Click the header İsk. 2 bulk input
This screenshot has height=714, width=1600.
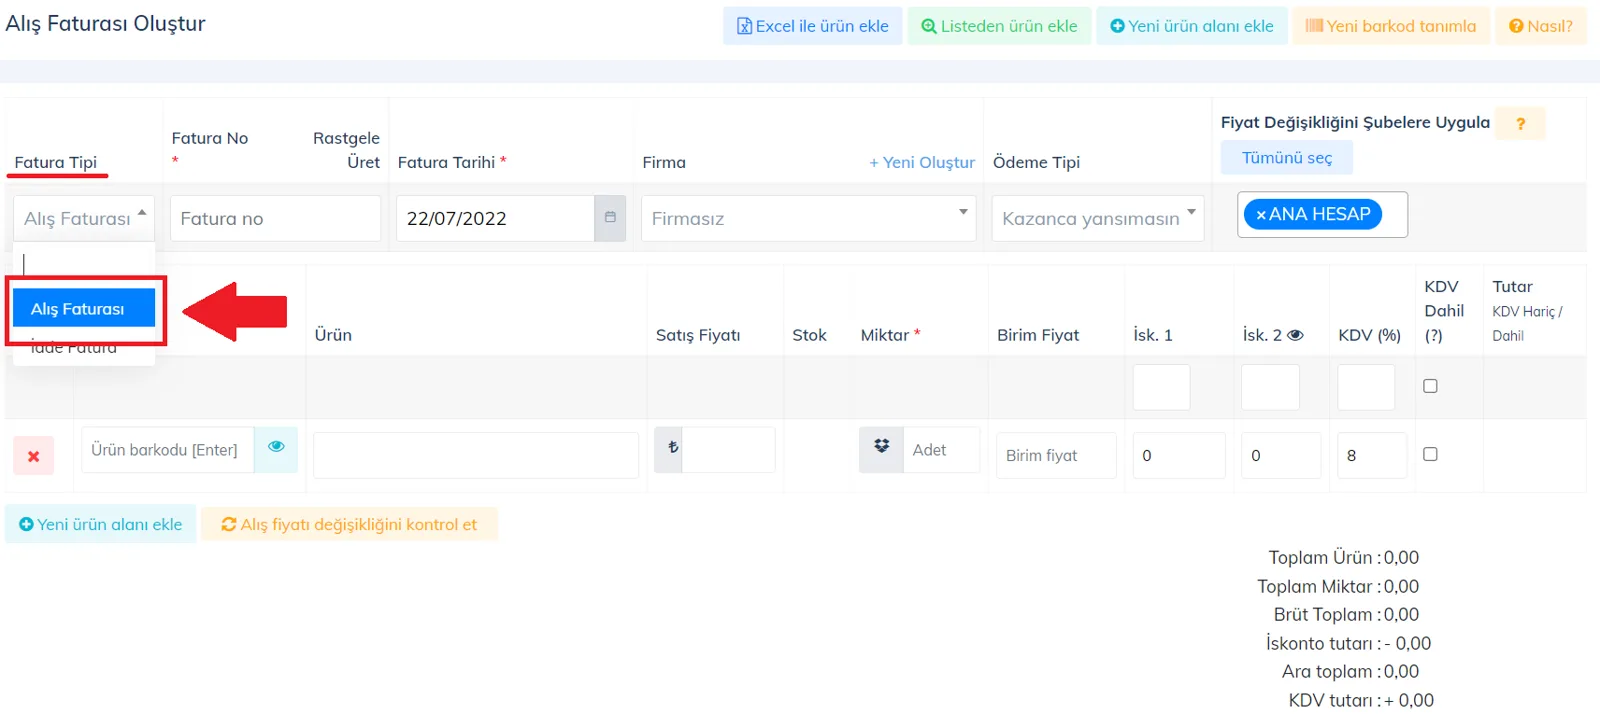pyautogui.click(x=1270, y=387)
